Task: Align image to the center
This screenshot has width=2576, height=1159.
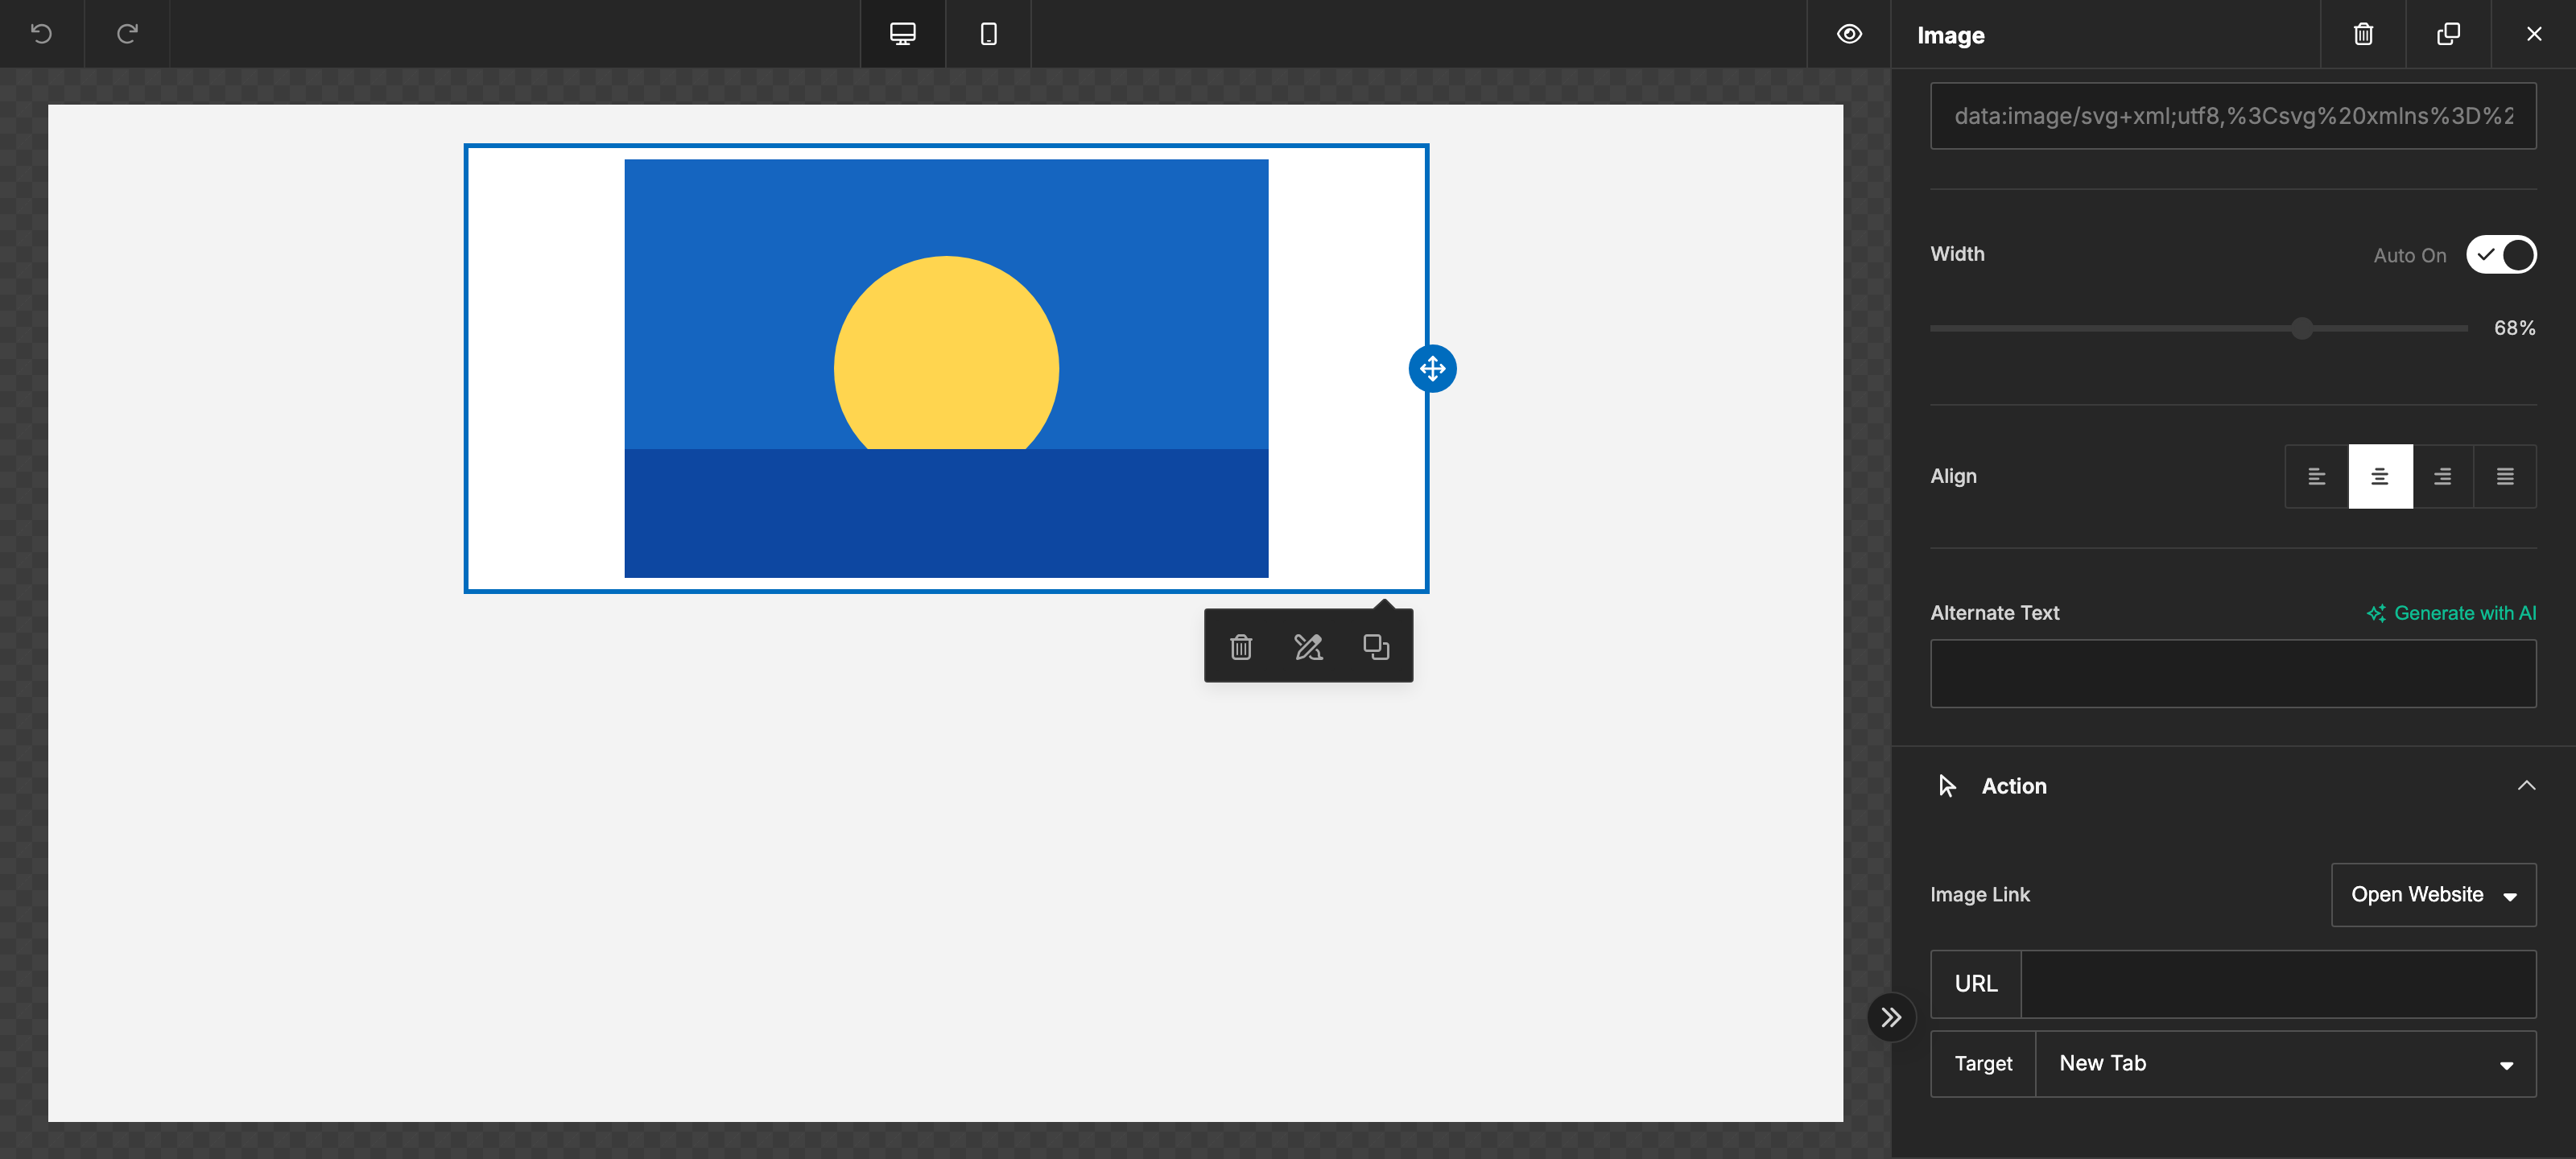Action: [x=2380, y=476]
